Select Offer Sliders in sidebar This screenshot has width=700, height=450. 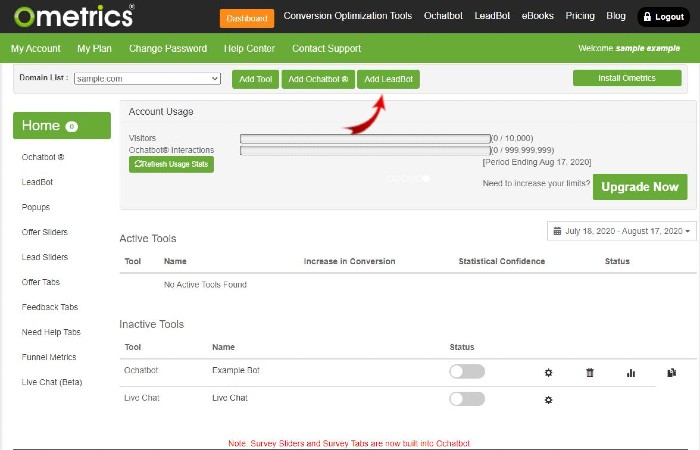click(45, 232)
